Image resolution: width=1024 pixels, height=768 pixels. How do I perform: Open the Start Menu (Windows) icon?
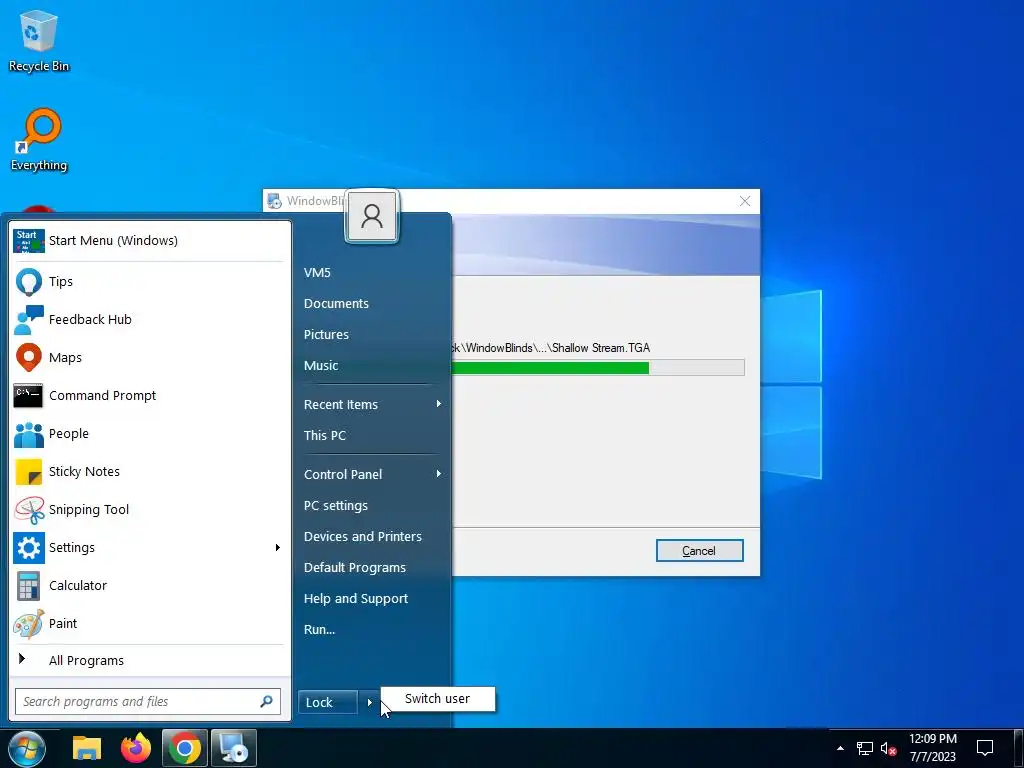(x=29, y=240)
